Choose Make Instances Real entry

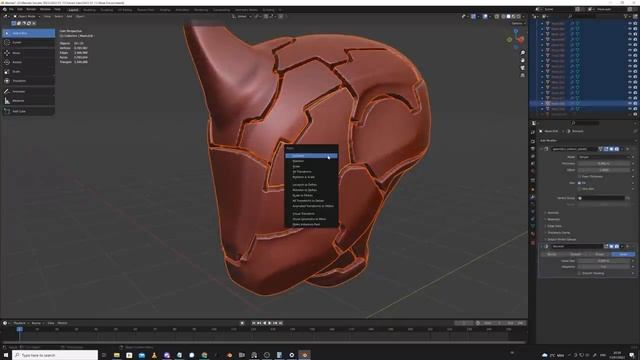[311, 224]
